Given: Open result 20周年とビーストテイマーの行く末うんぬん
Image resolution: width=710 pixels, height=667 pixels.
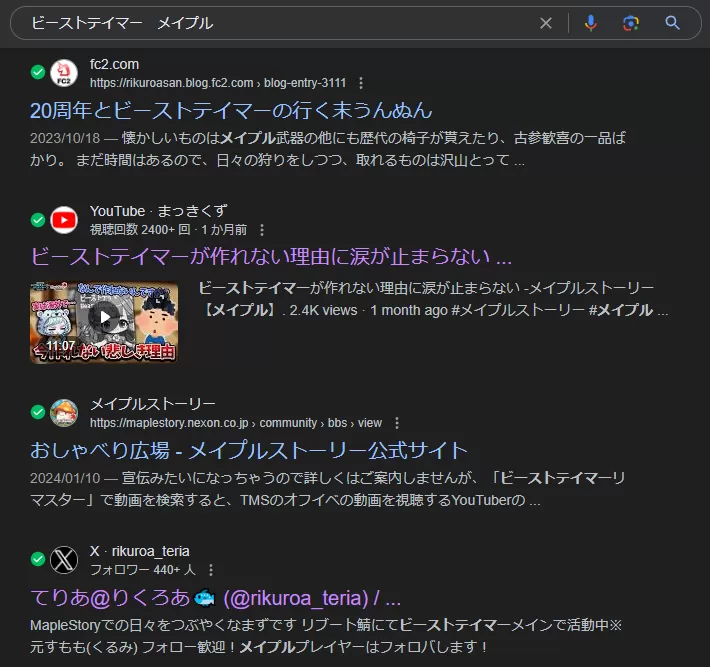Looking at the screenshot, I should click(x=231, y=110).
